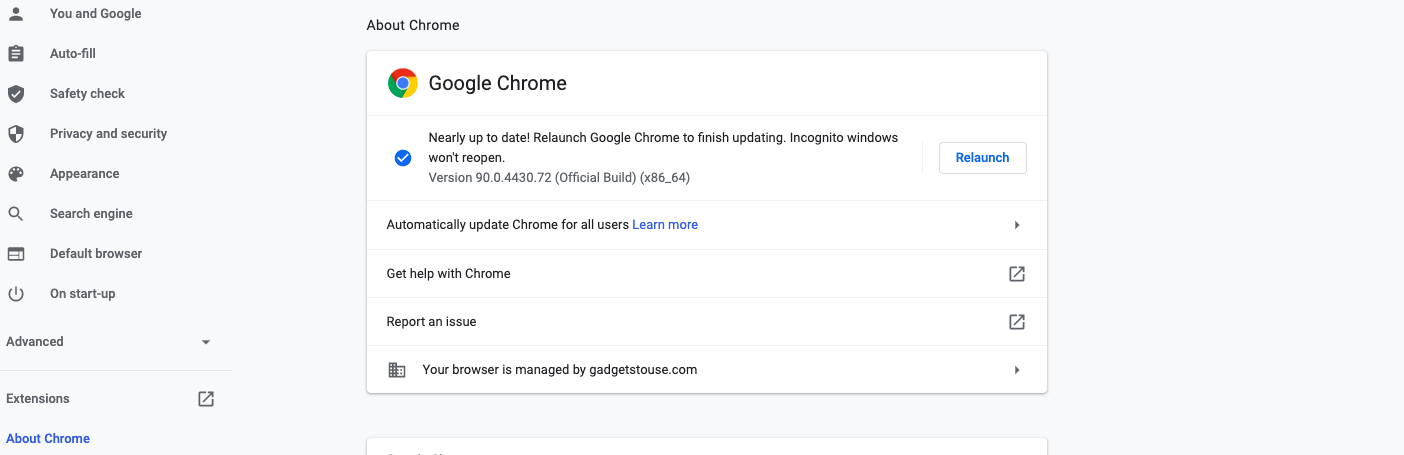Expand the Advanced section arrow
The image size is (1404, 455).
pyautogui.click(x=206, y=342)
